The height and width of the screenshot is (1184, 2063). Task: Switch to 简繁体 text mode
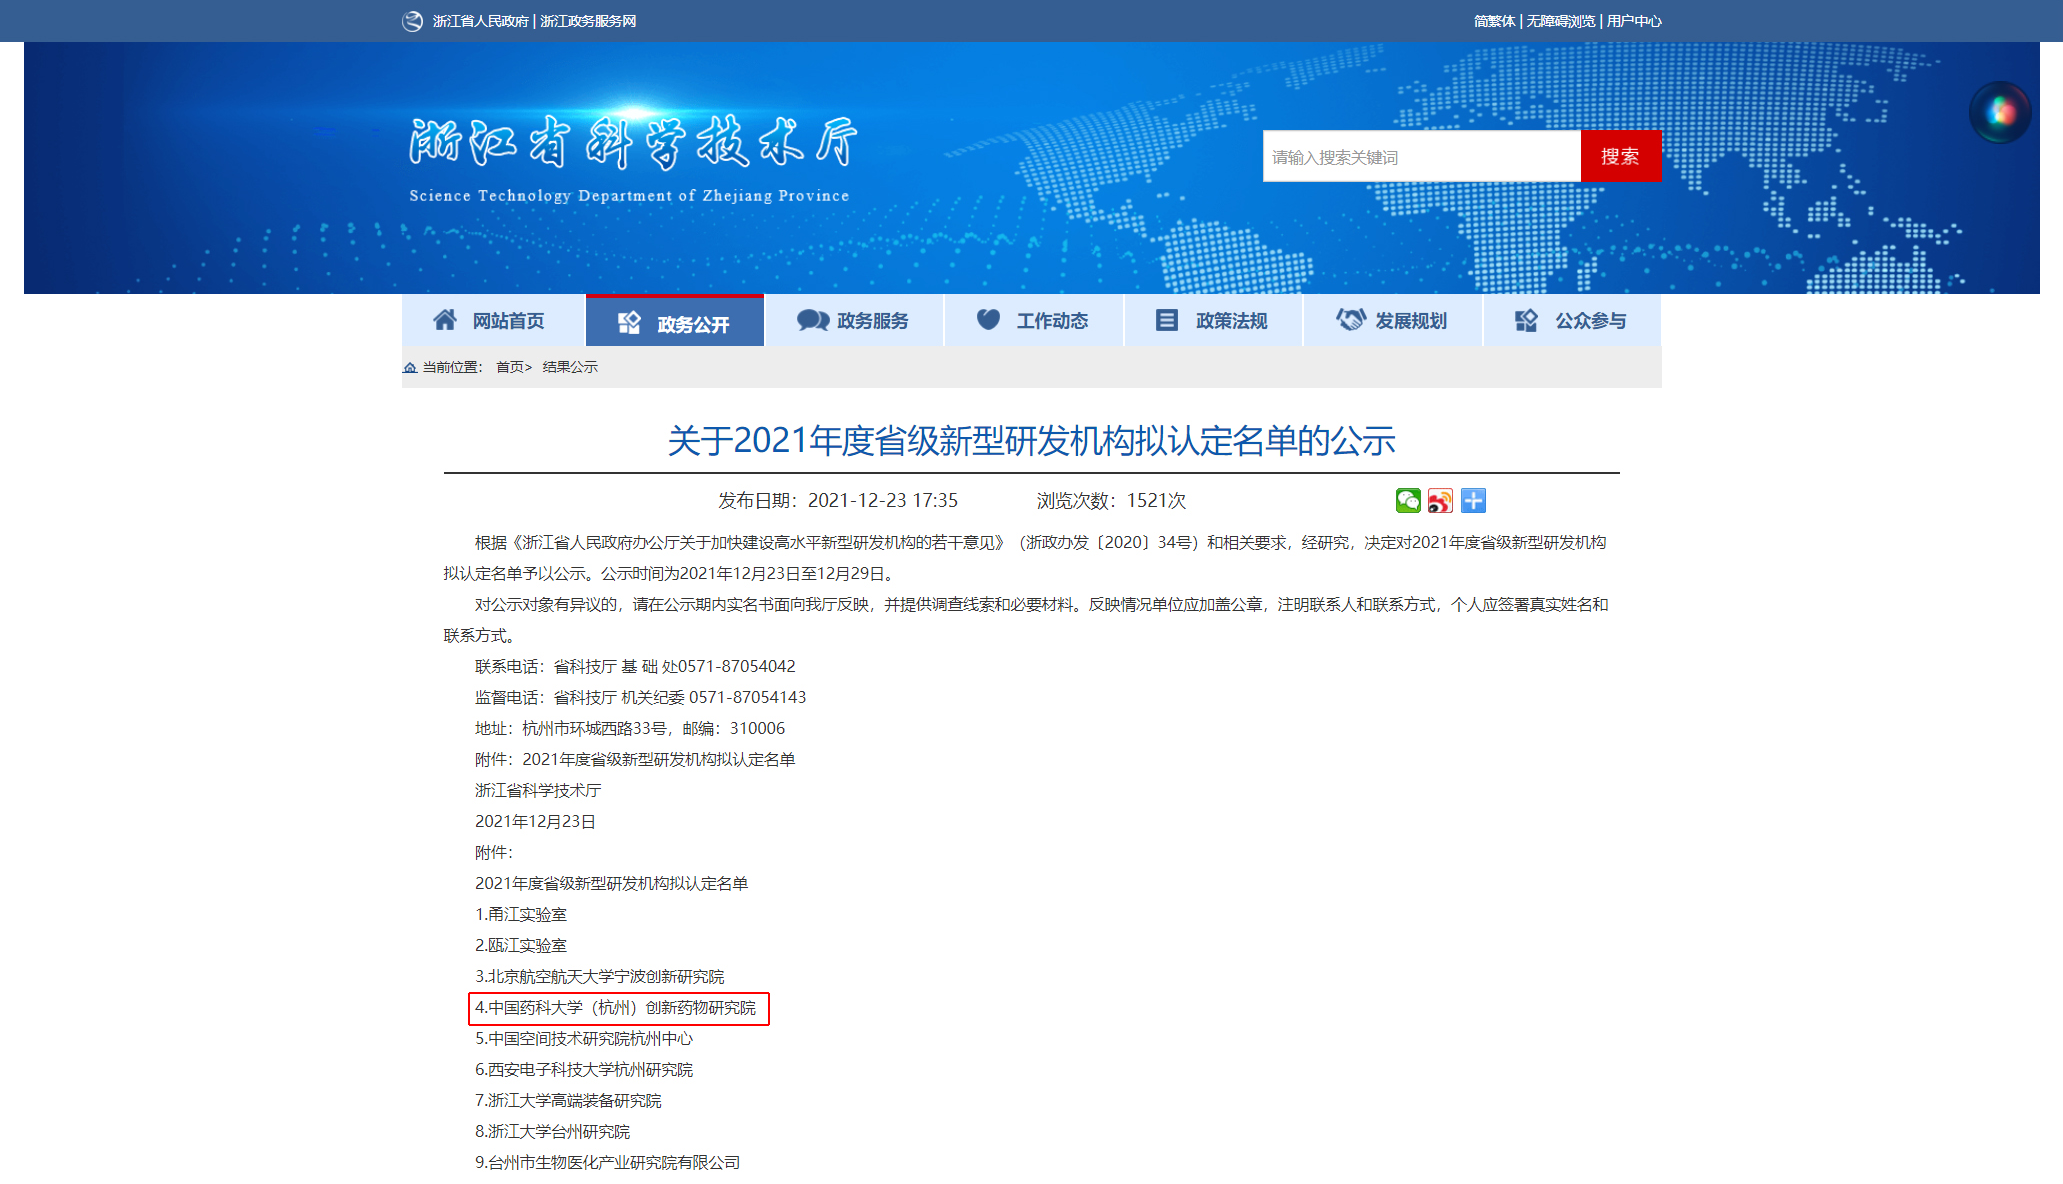tap(1494, 21)
